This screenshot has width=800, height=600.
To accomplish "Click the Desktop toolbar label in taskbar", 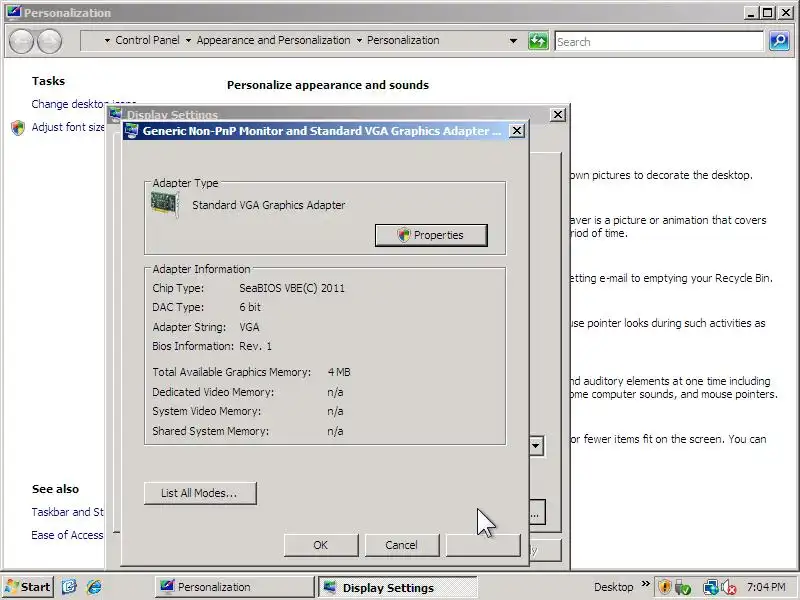I will coord(613,587).
